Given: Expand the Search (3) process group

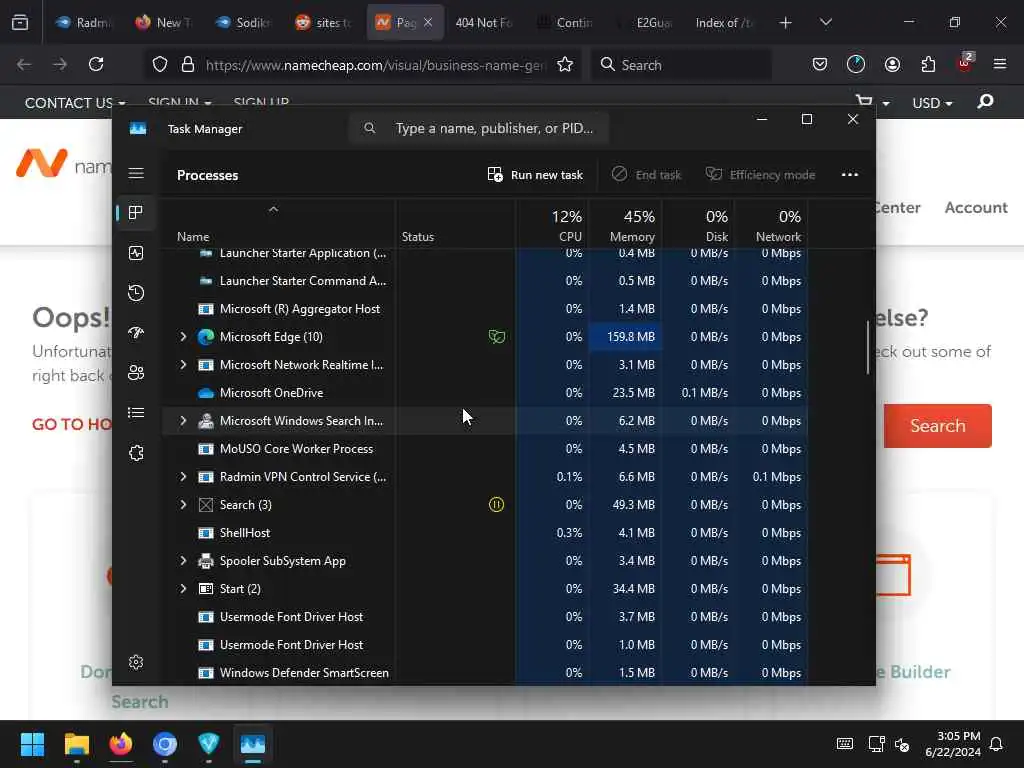Looking at the screenshot, I should coord(184,504).
